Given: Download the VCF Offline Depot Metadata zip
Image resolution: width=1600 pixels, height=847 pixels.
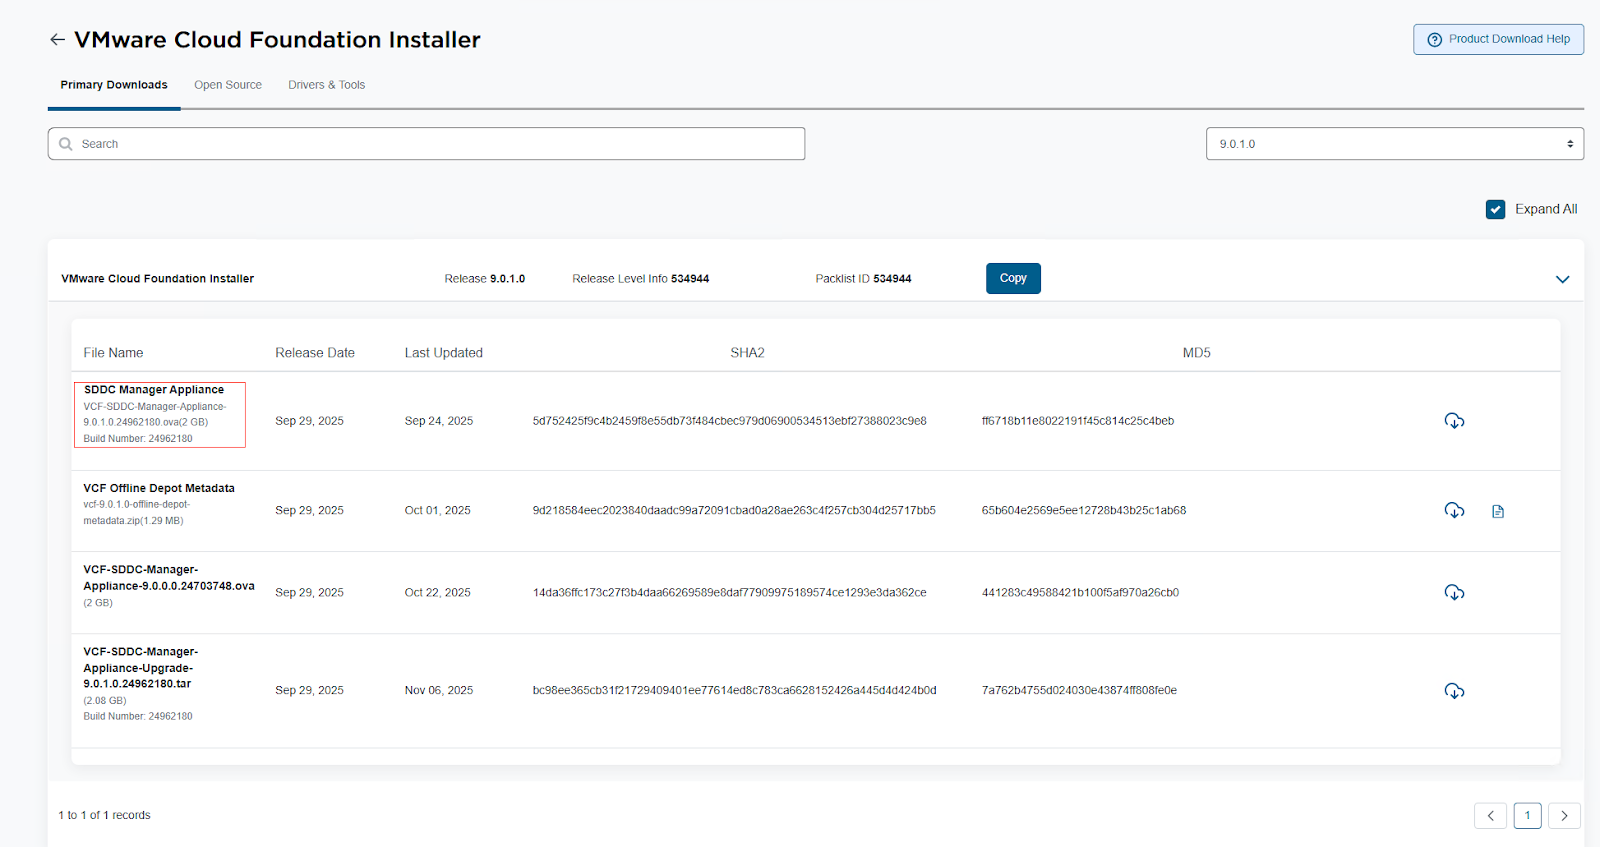Looking at the screenshot, I should (x=1454, y=511).
